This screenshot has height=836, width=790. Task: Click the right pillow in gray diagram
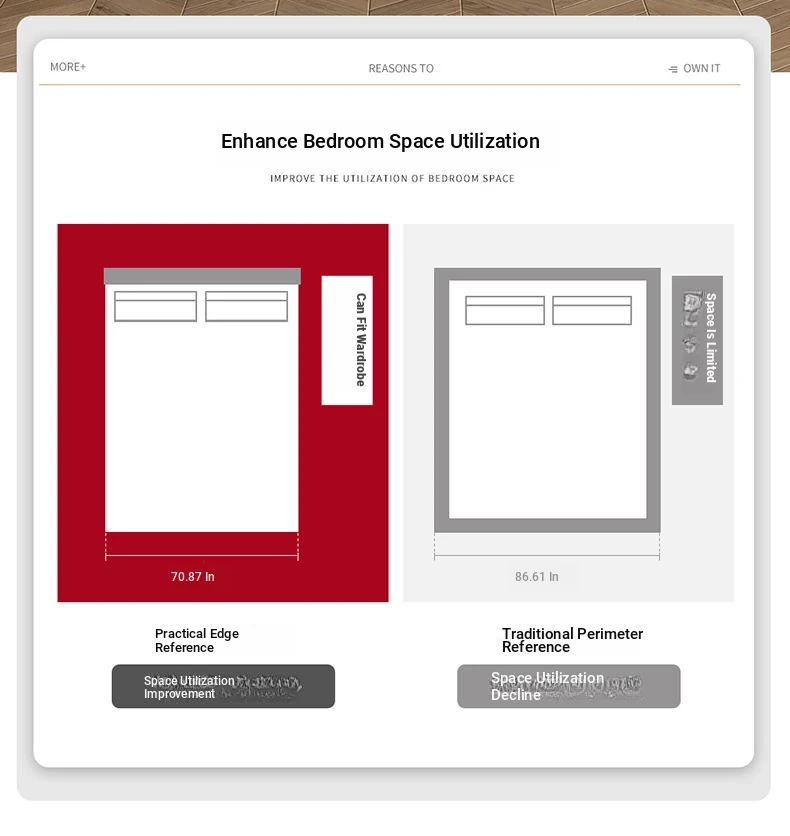[592, 310]
